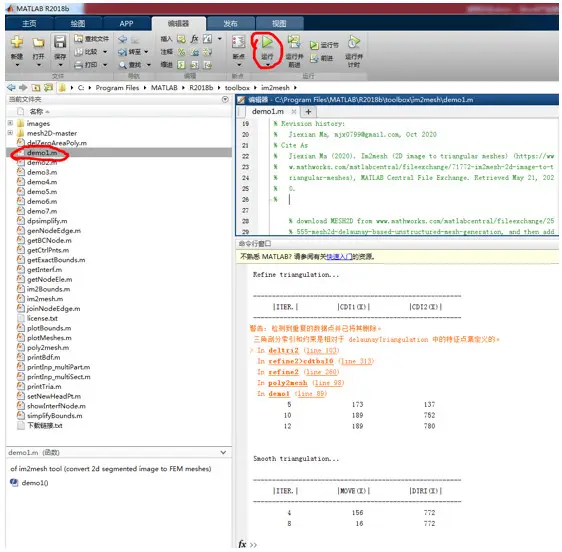Click the New (新建) file icon
This screenshot has height=552, width=562.
point(16,43)
